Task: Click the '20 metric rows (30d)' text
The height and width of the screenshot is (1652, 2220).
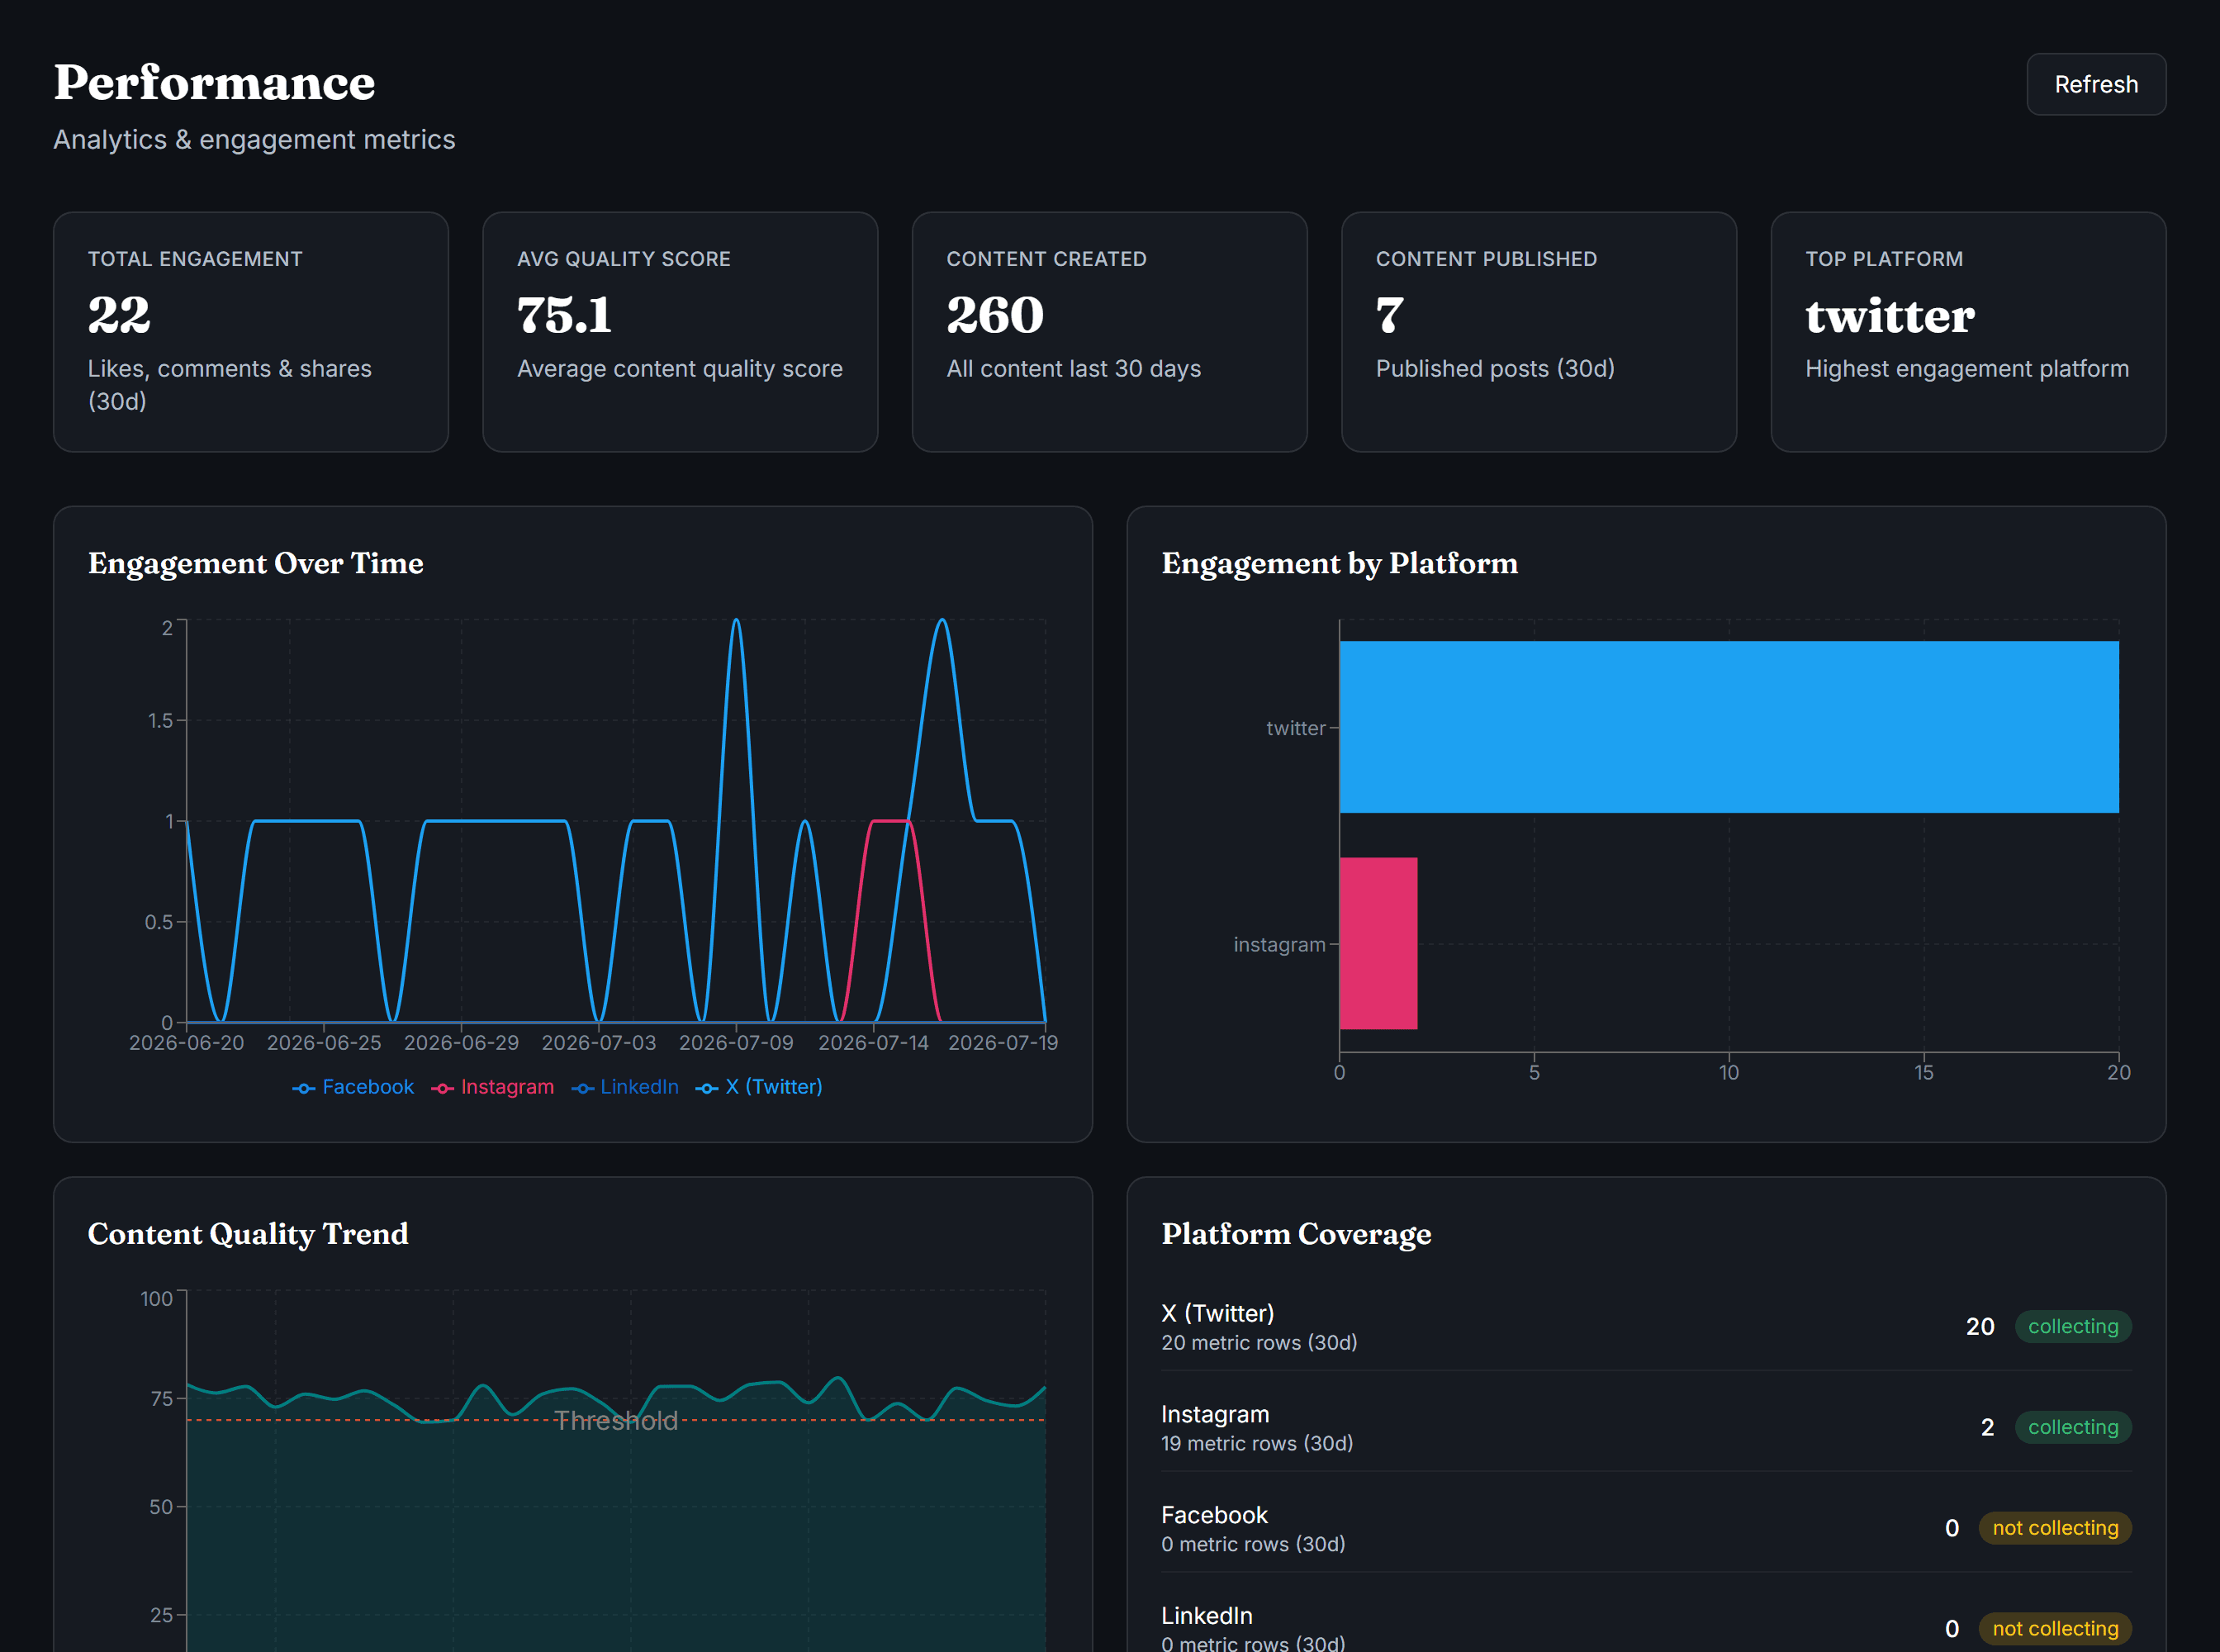Action: coord(1259,1343)
